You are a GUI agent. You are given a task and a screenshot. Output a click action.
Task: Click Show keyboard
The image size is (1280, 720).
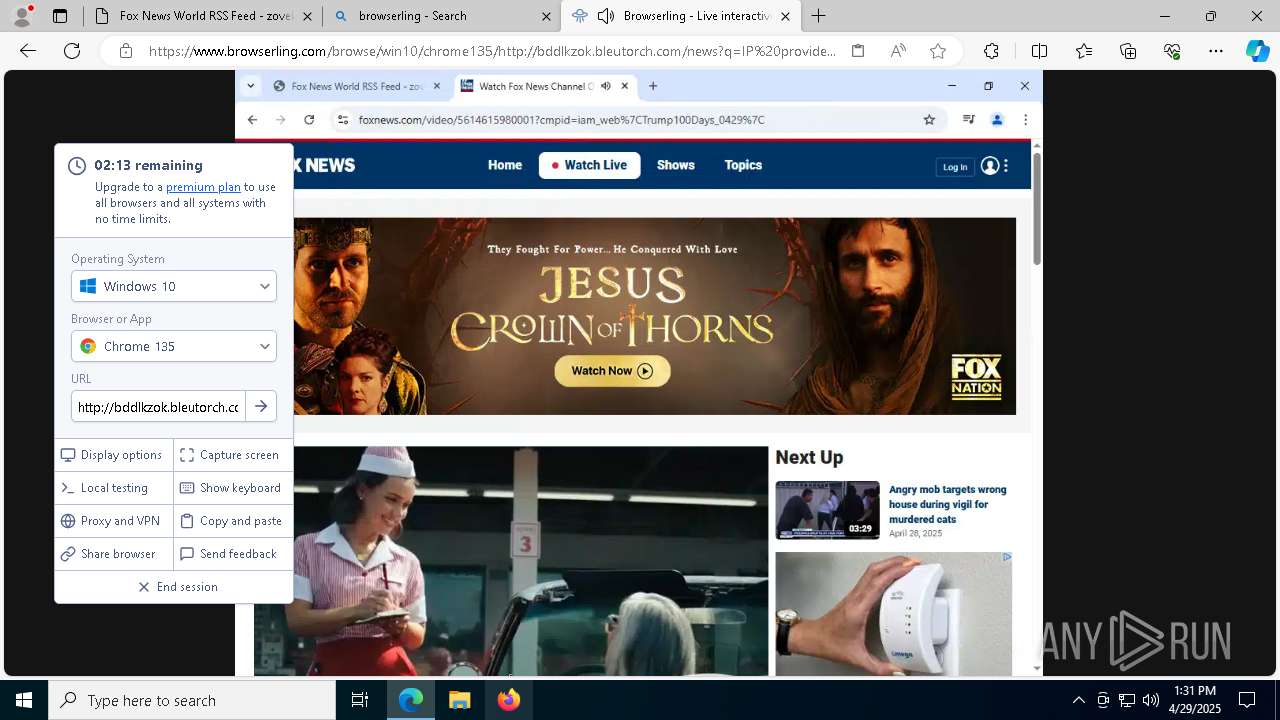[x=233, y=488]
